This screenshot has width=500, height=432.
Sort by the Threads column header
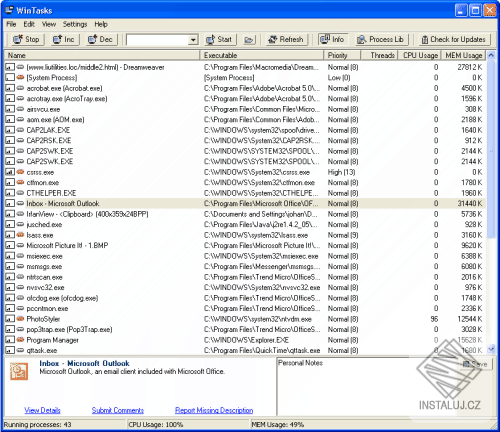(379, 55)
